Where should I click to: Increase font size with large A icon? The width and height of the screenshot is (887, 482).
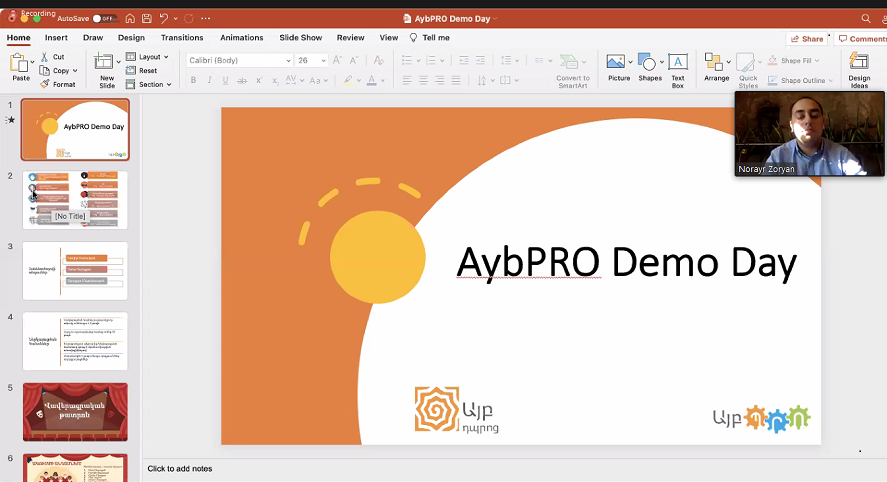(x=337, y=60)
